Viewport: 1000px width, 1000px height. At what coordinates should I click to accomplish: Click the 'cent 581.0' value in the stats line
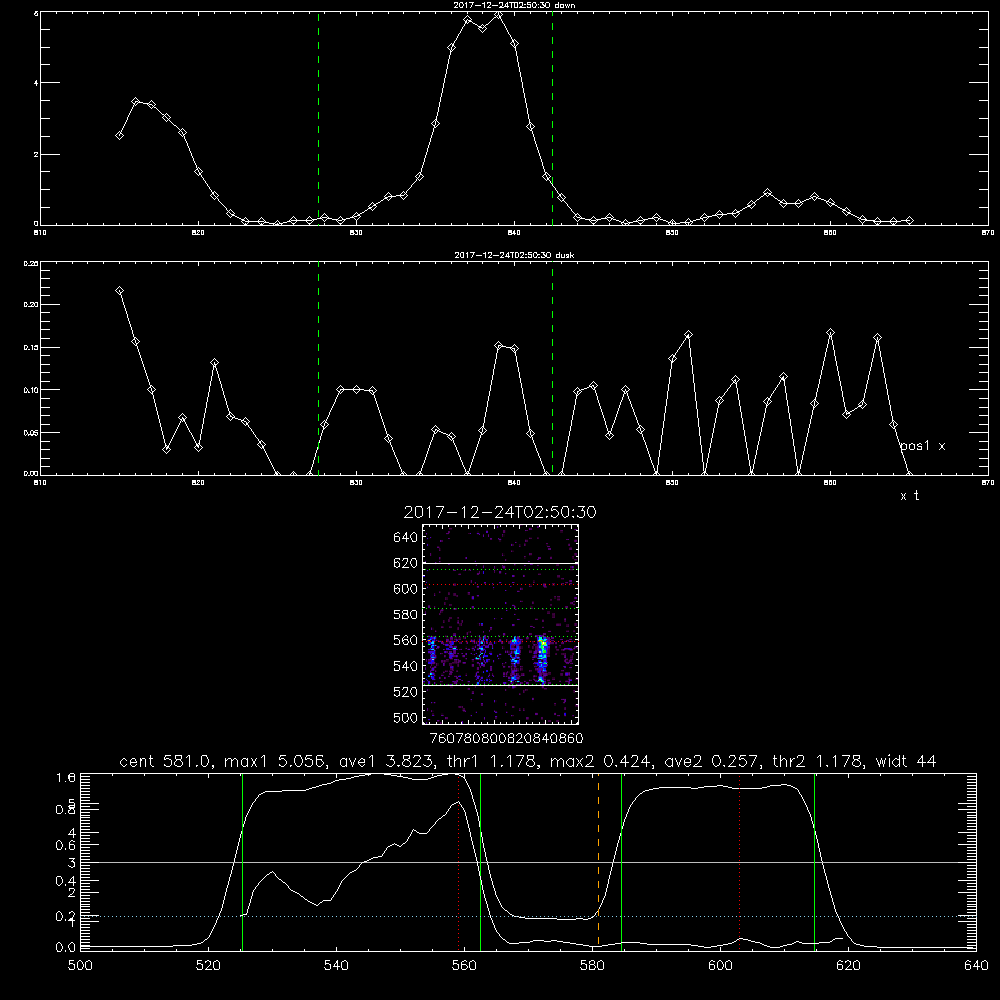(169, 761)
